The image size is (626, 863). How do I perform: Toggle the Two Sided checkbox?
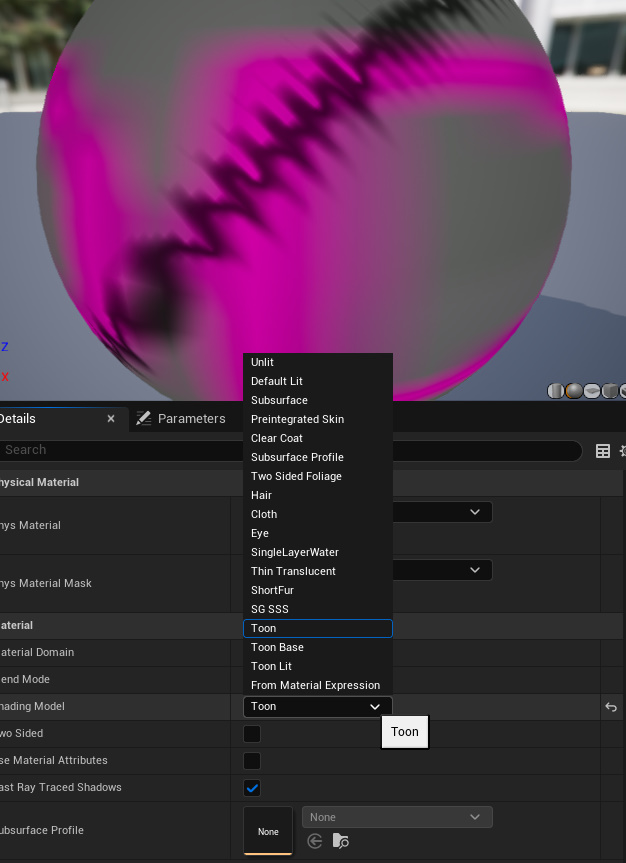pyautogui.click(x=253, y=734)
